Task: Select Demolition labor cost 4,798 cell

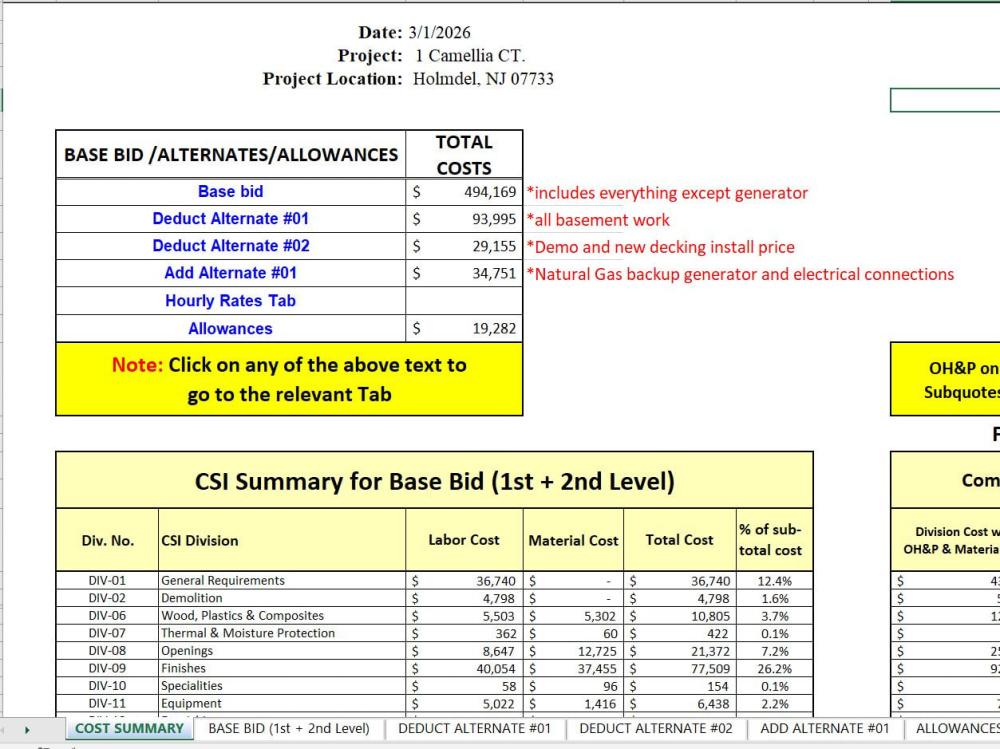Action: coord(464,598)
